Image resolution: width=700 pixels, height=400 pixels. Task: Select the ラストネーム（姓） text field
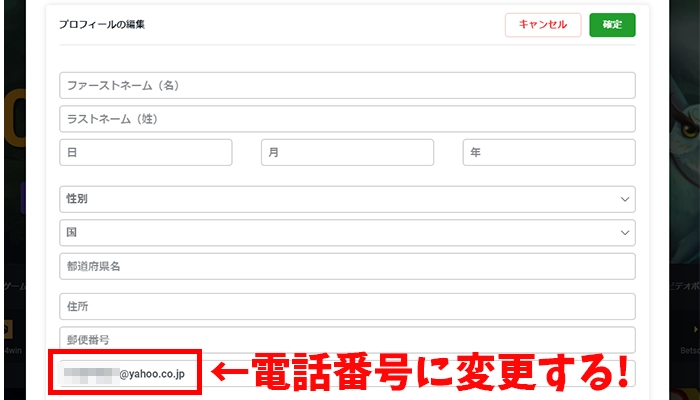347,119
